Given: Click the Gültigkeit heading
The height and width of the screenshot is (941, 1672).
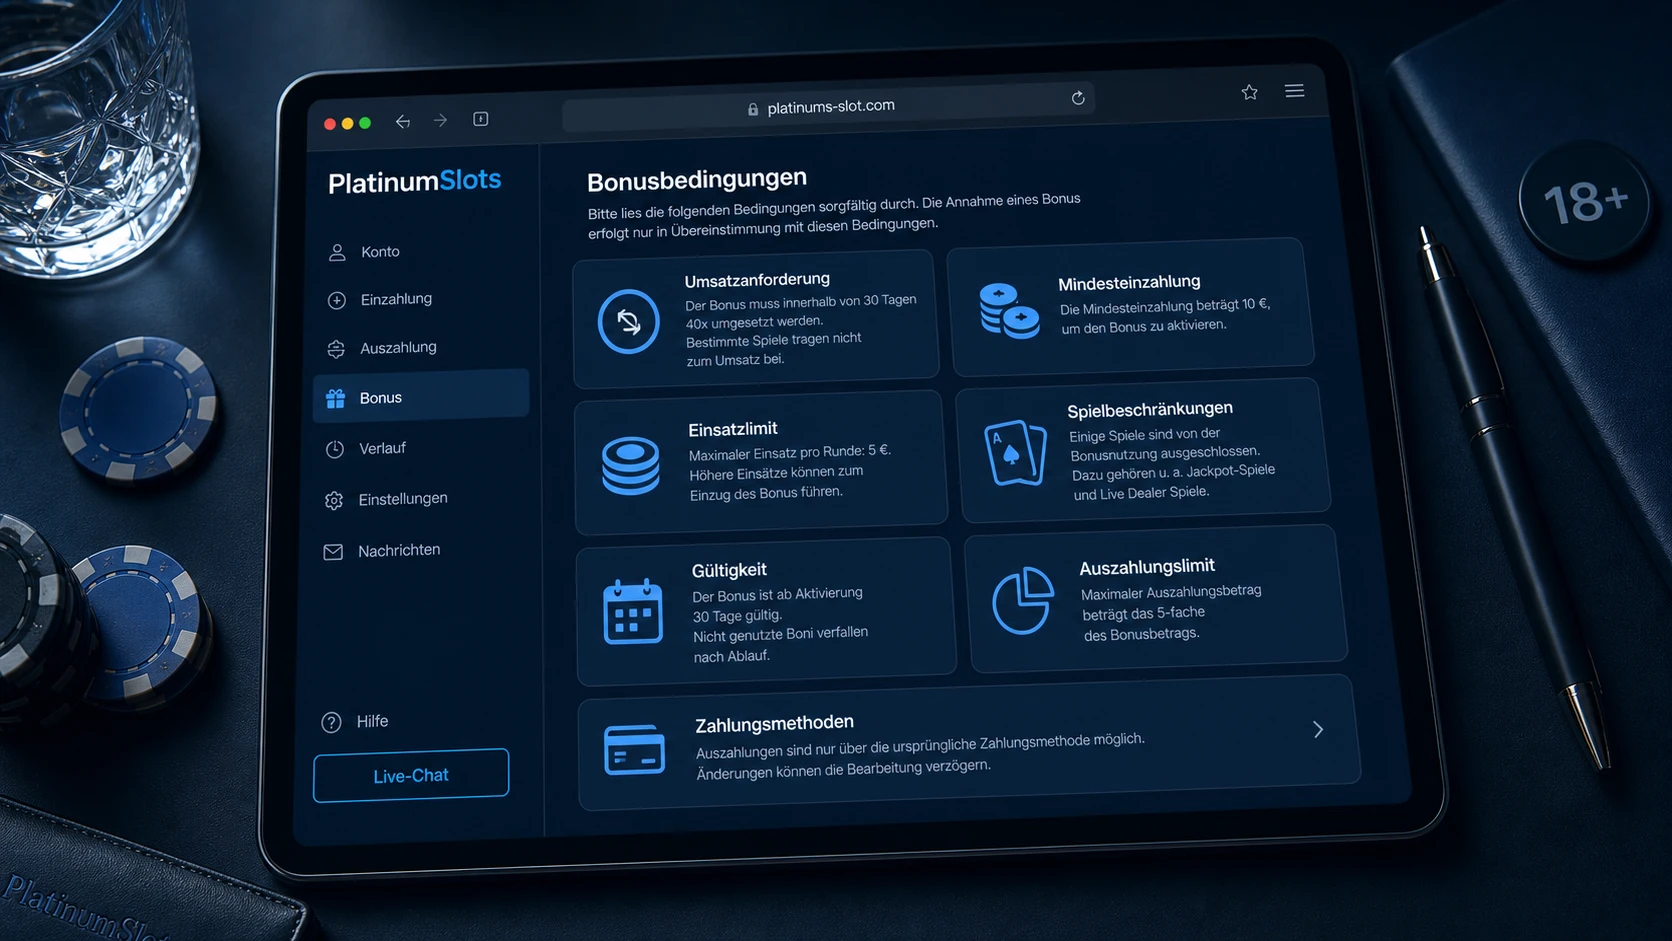Looking at the screenshot, I should coord(729,570).
